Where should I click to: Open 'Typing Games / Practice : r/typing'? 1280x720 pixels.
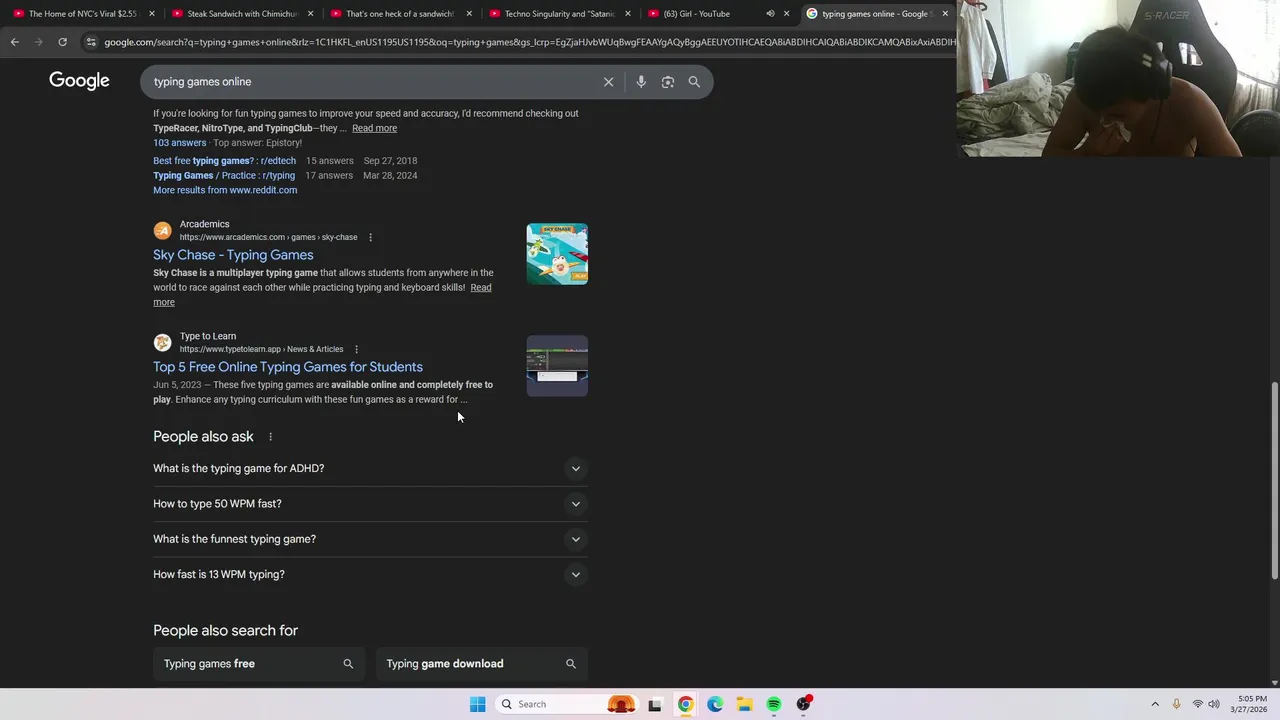click(x=224, y=176)
